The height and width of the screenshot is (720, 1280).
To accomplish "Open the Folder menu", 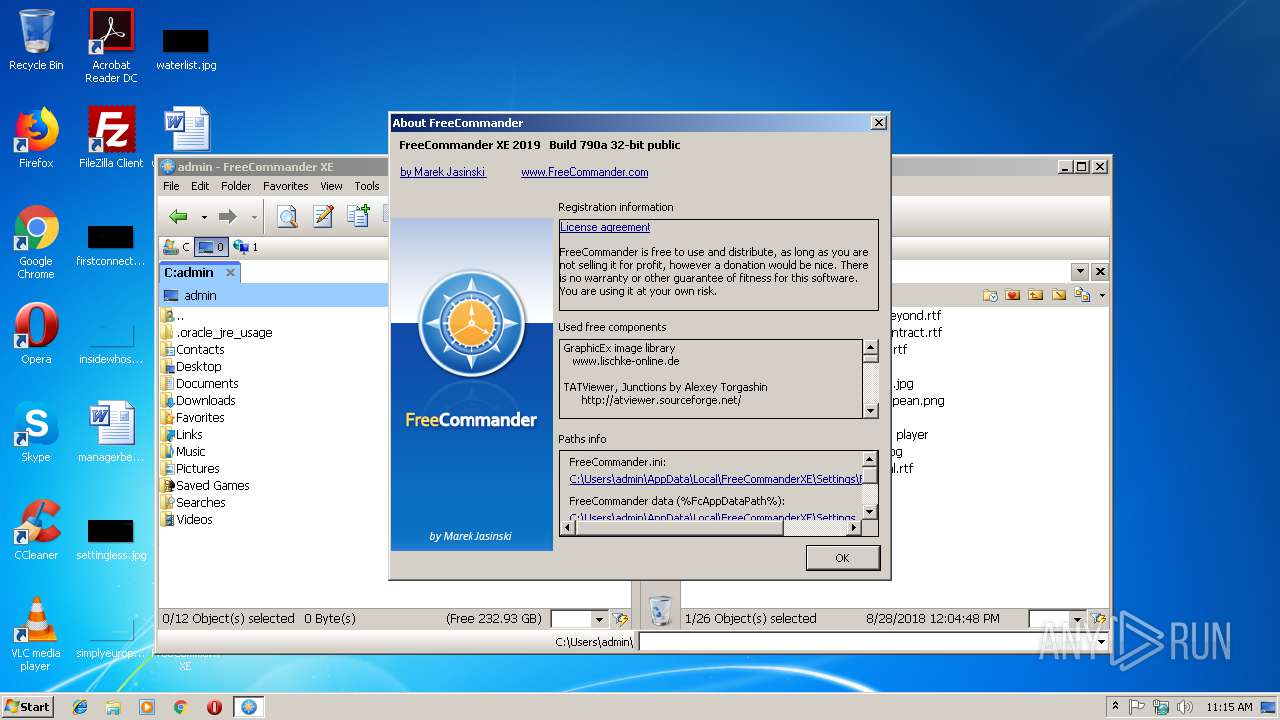I will coord(236,186).
